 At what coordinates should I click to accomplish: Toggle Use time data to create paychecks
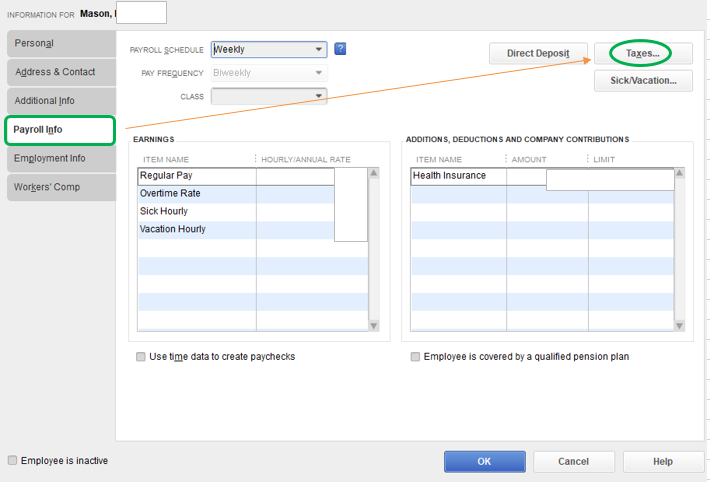point(141,357)
